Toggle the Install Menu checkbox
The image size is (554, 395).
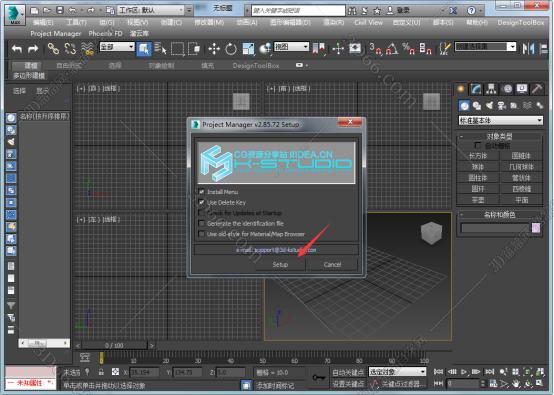201,192
